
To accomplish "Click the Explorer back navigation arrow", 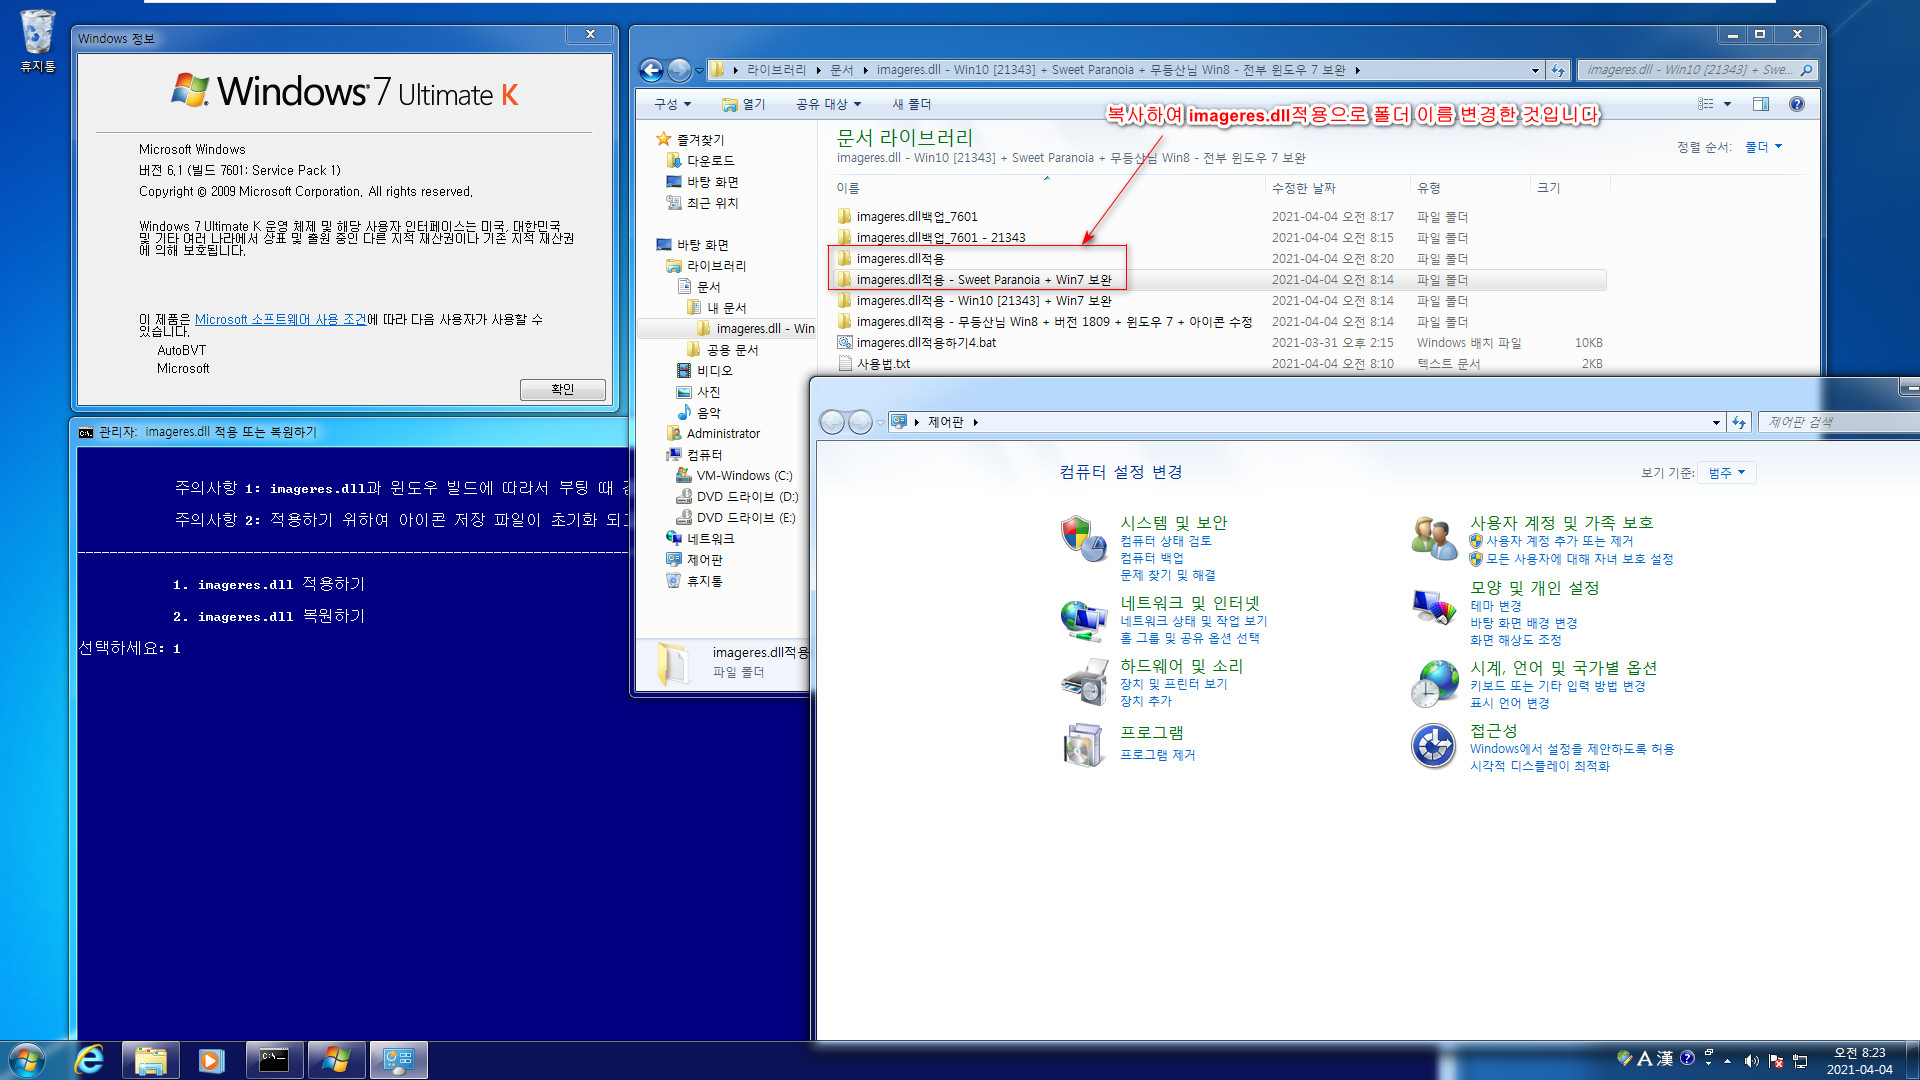I will 651,70.
